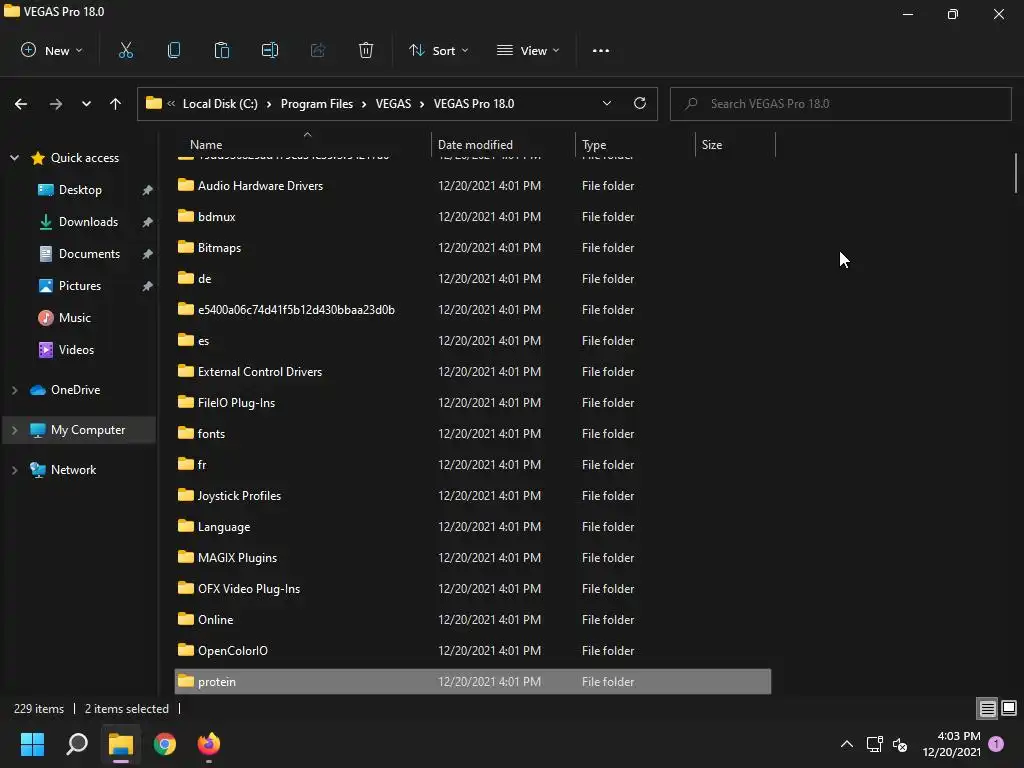Switch to details view icon in status bar

[987, 708]
